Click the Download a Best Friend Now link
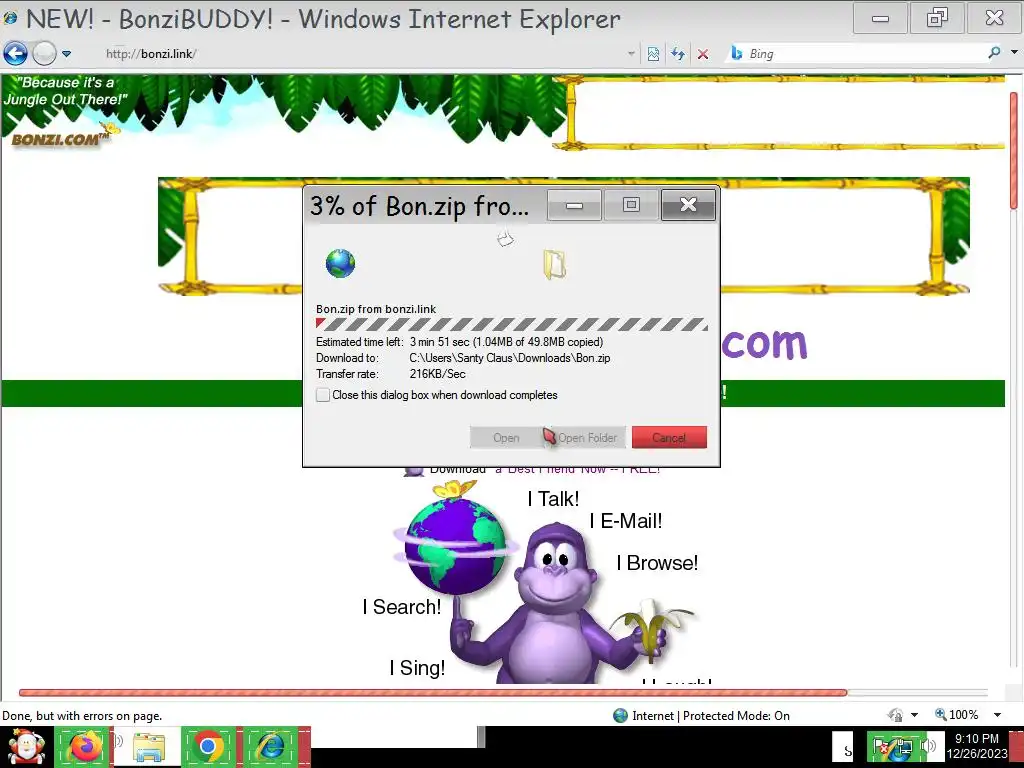This screenshot has height=768, width=1024. [545, 469]
